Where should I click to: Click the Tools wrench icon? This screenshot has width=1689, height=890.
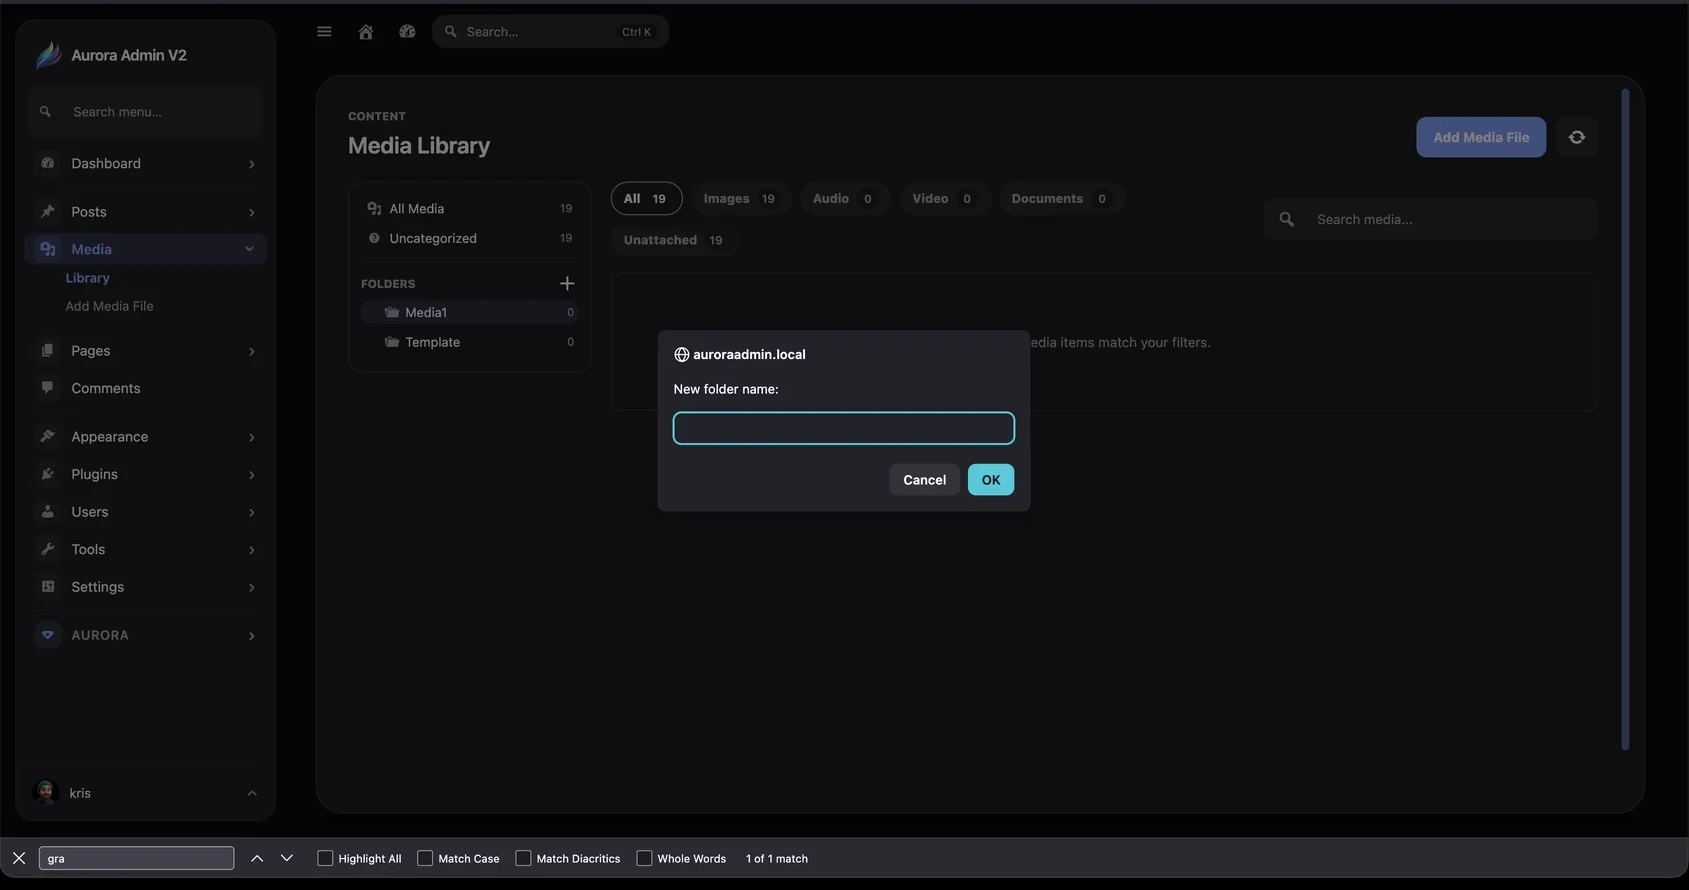[47, 549]
